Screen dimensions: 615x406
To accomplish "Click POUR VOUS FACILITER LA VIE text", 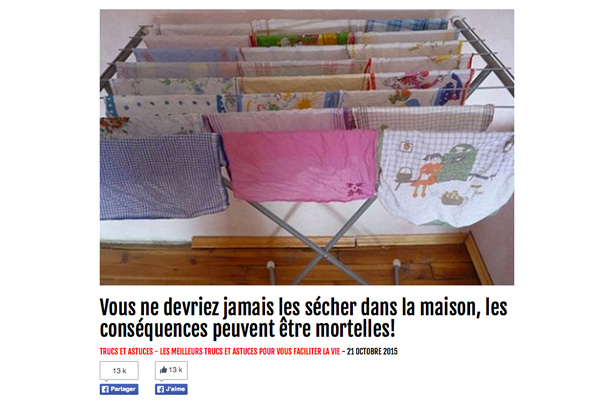I will coord(299,351).
